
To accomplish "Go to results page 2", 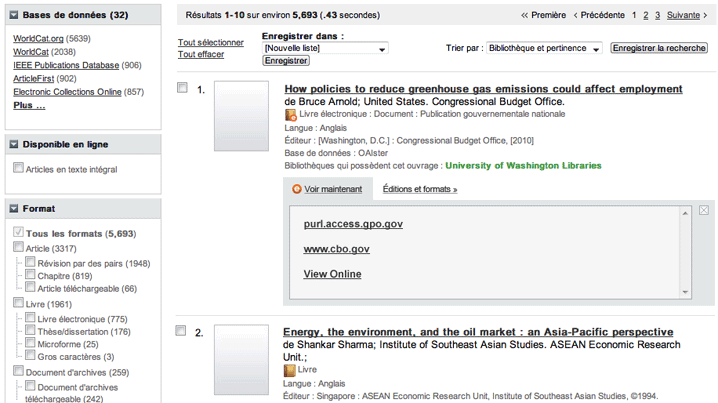I will (x=646, y=15).
